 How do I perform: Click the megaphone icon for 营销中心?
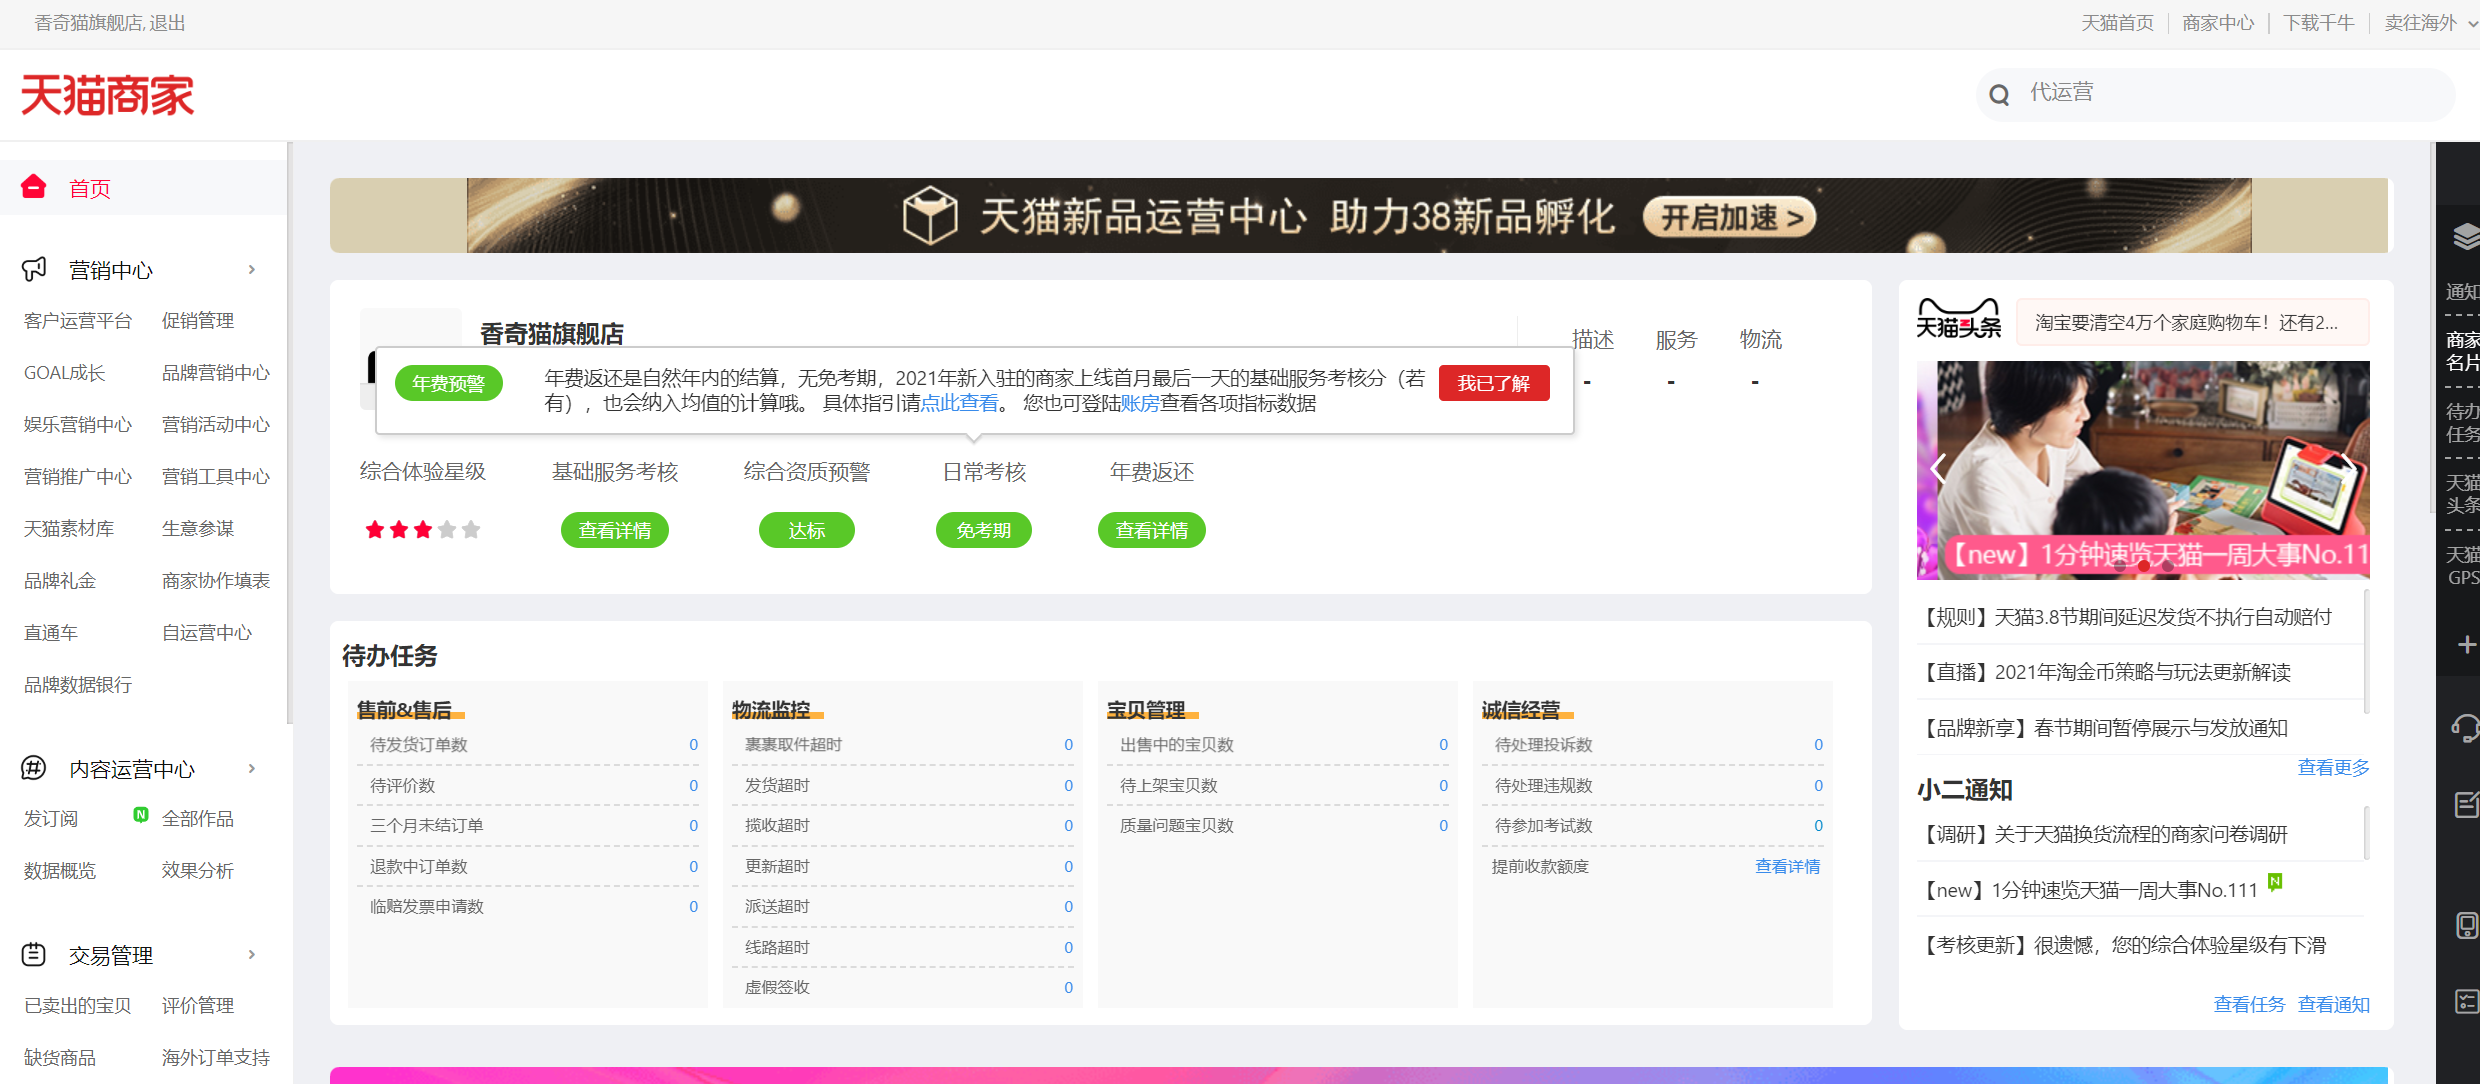pyautogui.click(x=34, y=269)
